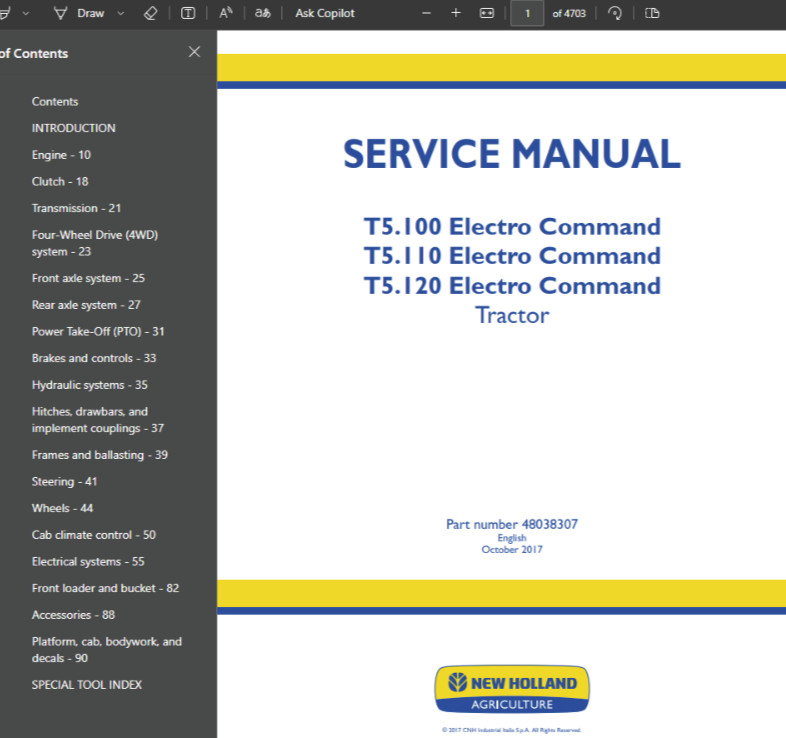Open the INTRODUCTION section
Screen dimensions: 786x738
(74, 128)
